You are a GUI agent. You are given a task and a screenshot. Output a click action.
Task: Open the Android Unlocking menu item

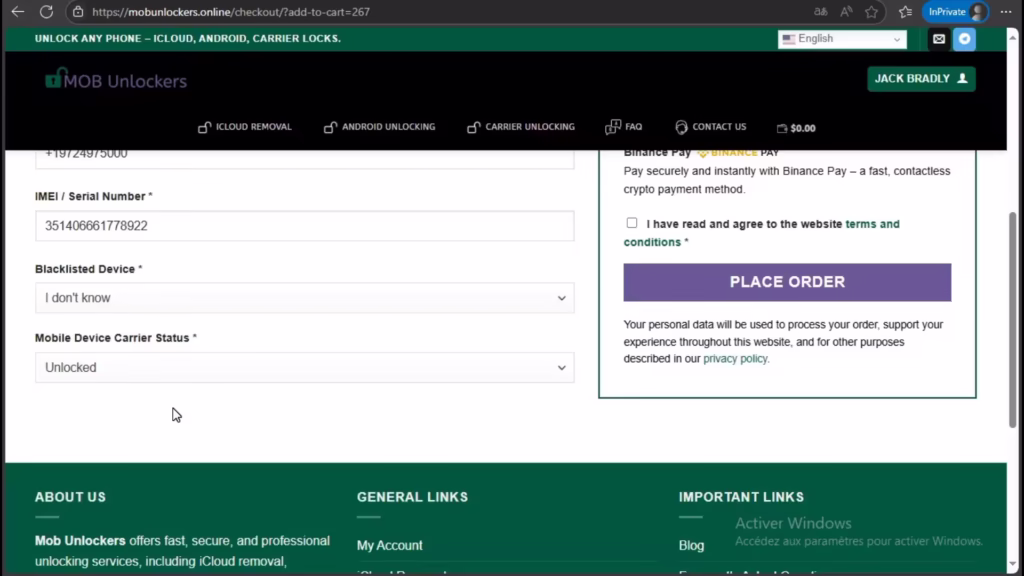[379, 127]
